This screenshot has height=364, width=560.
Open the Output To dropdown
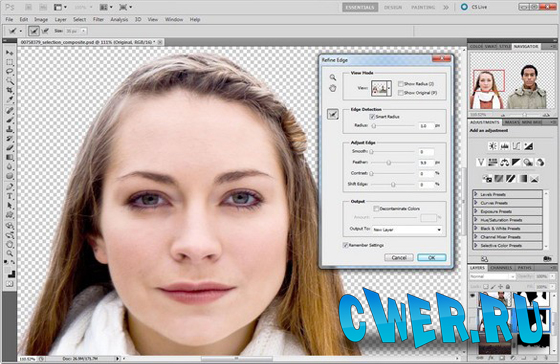click(x=407, y=230)
